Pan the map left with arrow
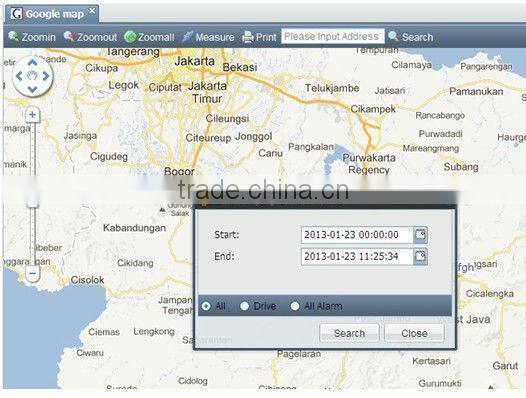Viewport: 526px width, 398px height. [19, 76]
